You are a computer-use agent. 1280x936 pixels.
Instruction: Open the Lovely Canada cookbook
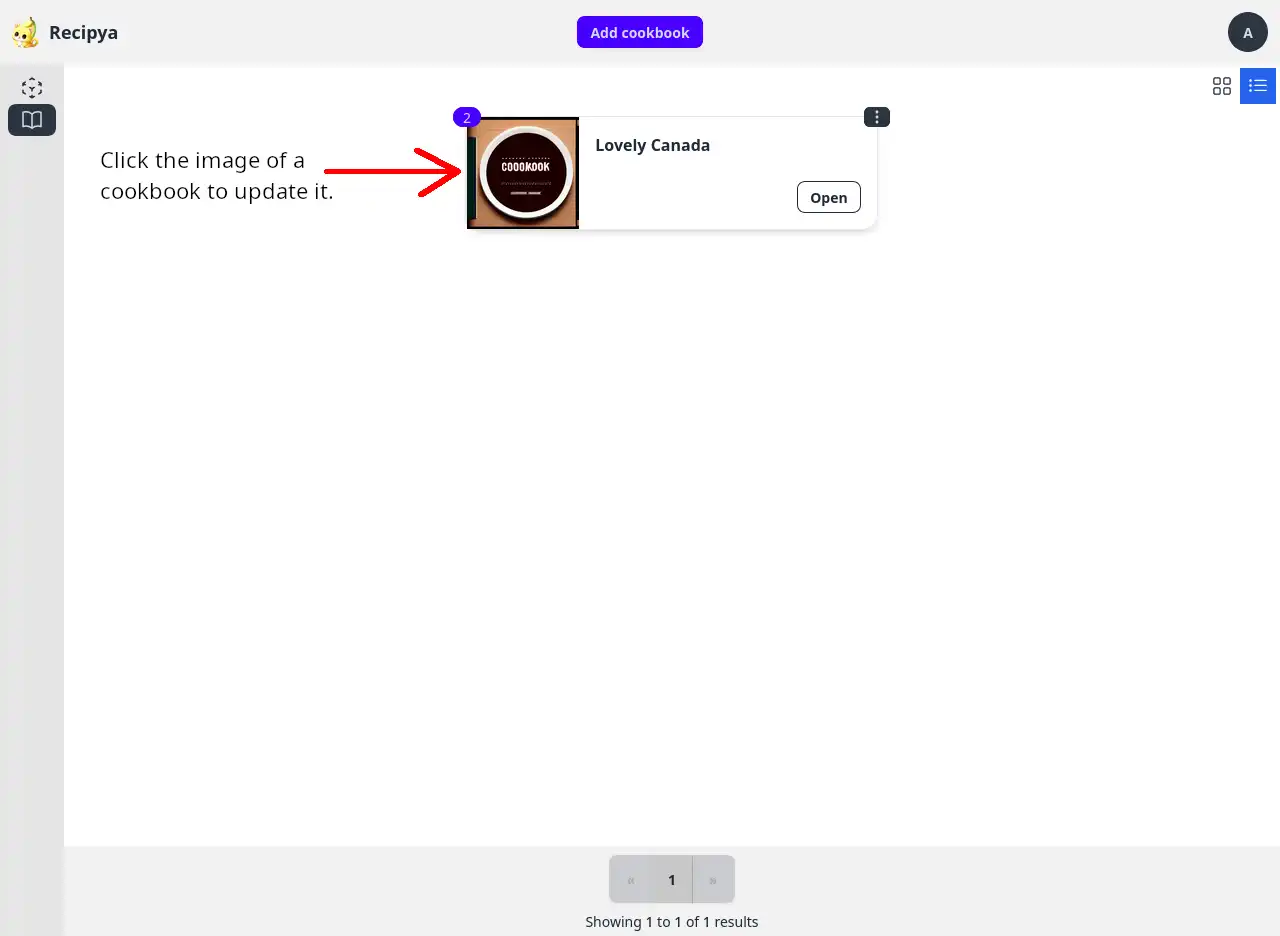(829, 197)
